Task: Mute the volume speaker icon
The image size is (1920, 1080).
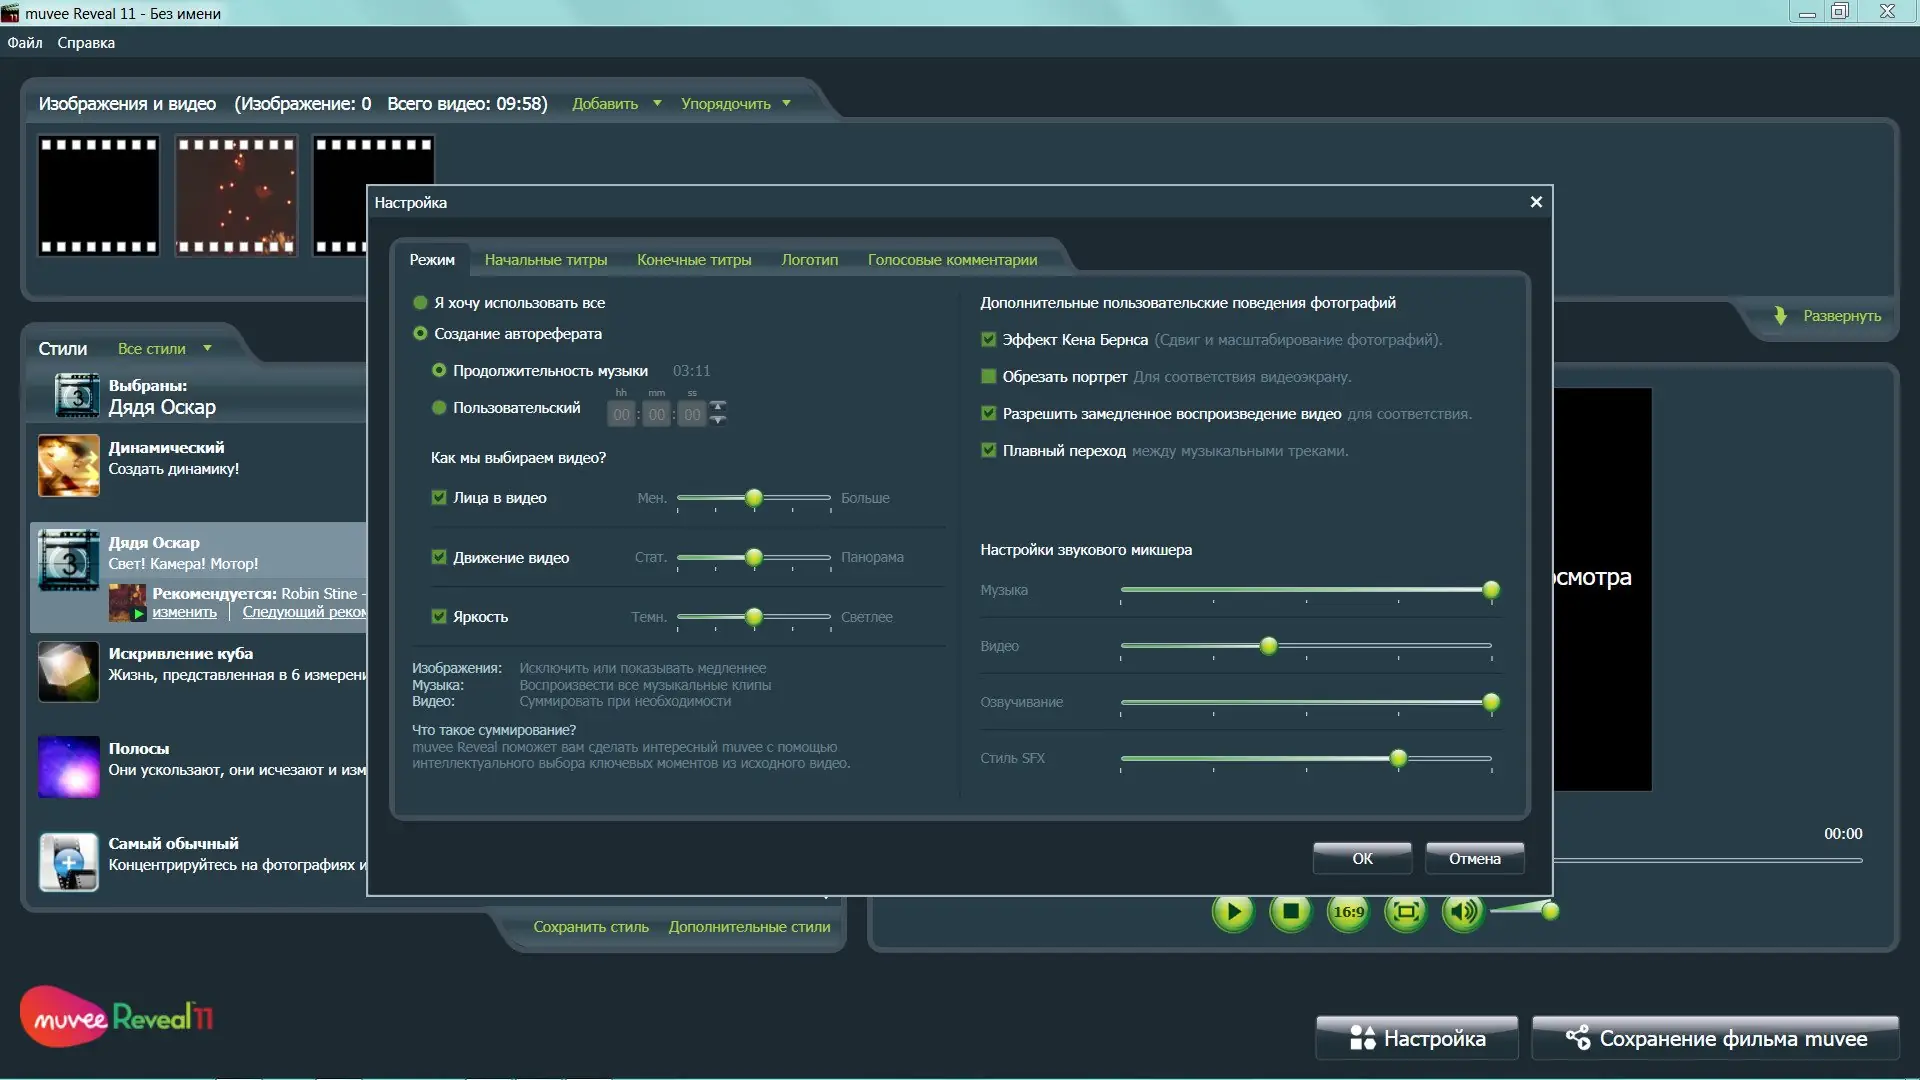Action: point(1463,911)
